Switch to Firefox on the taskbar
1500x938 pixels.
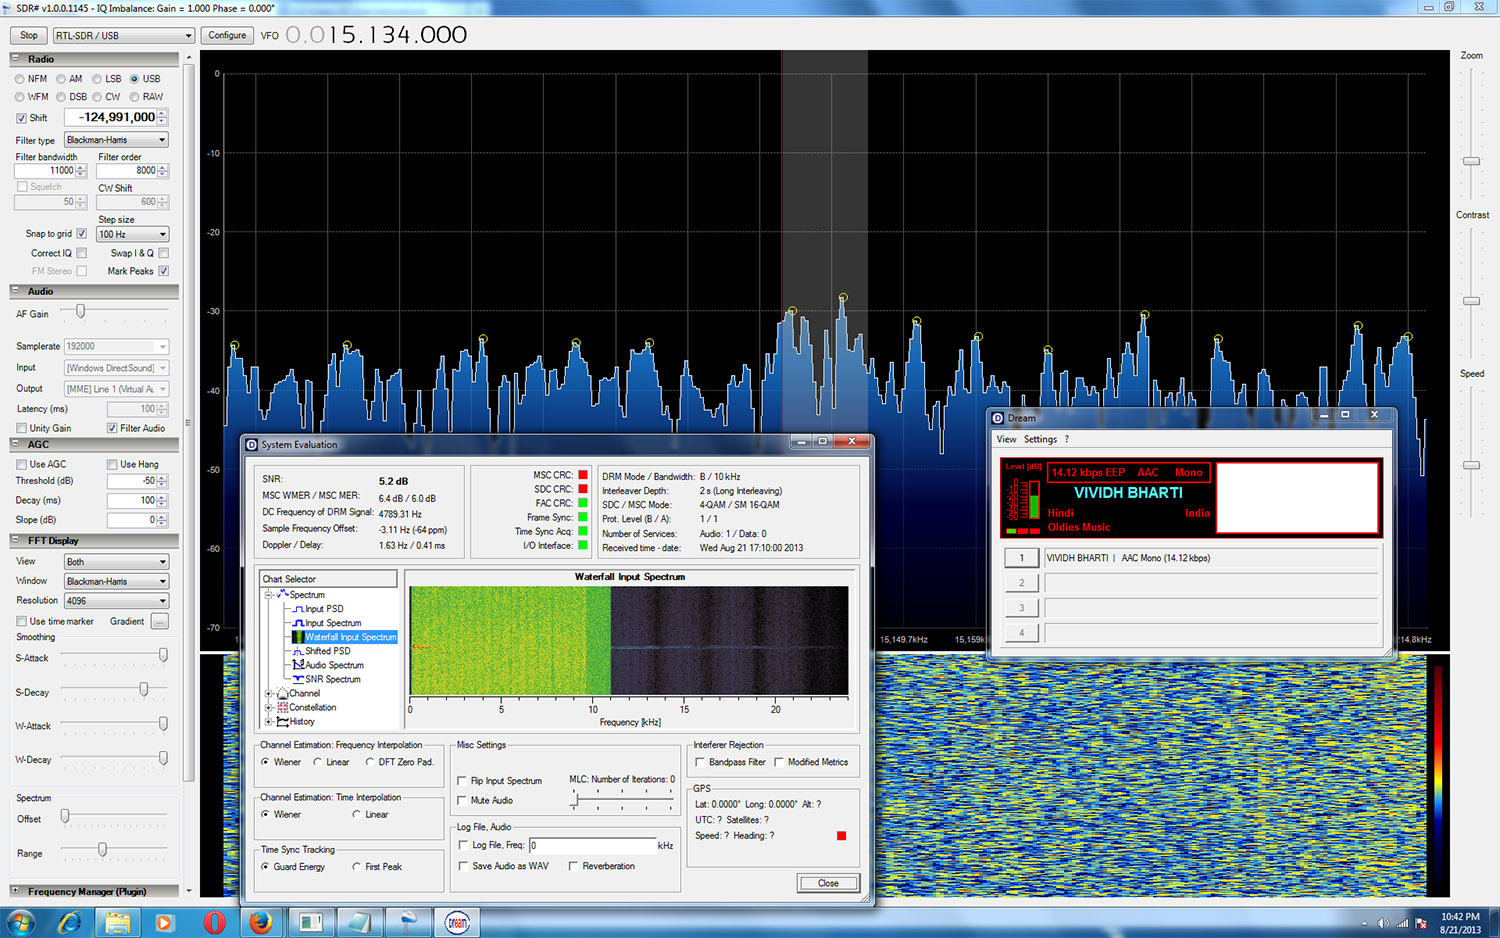pyautogui.click(x=262, y=922)
